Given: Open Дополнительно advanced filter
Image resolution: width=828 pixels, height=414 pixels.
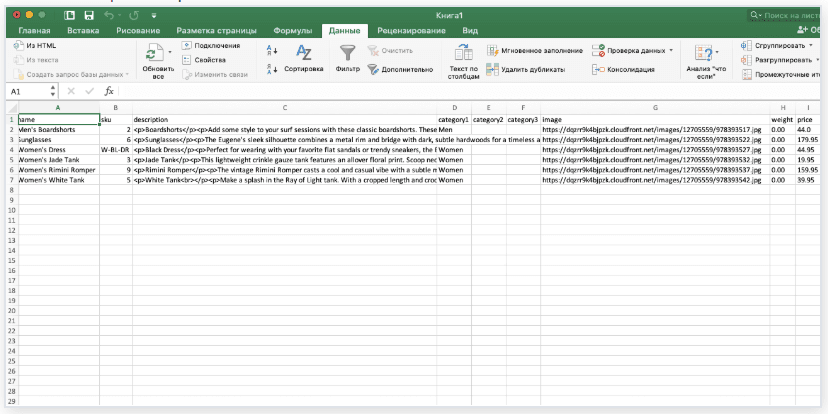Looking at the screenshot, I should [x=400, y=69].
